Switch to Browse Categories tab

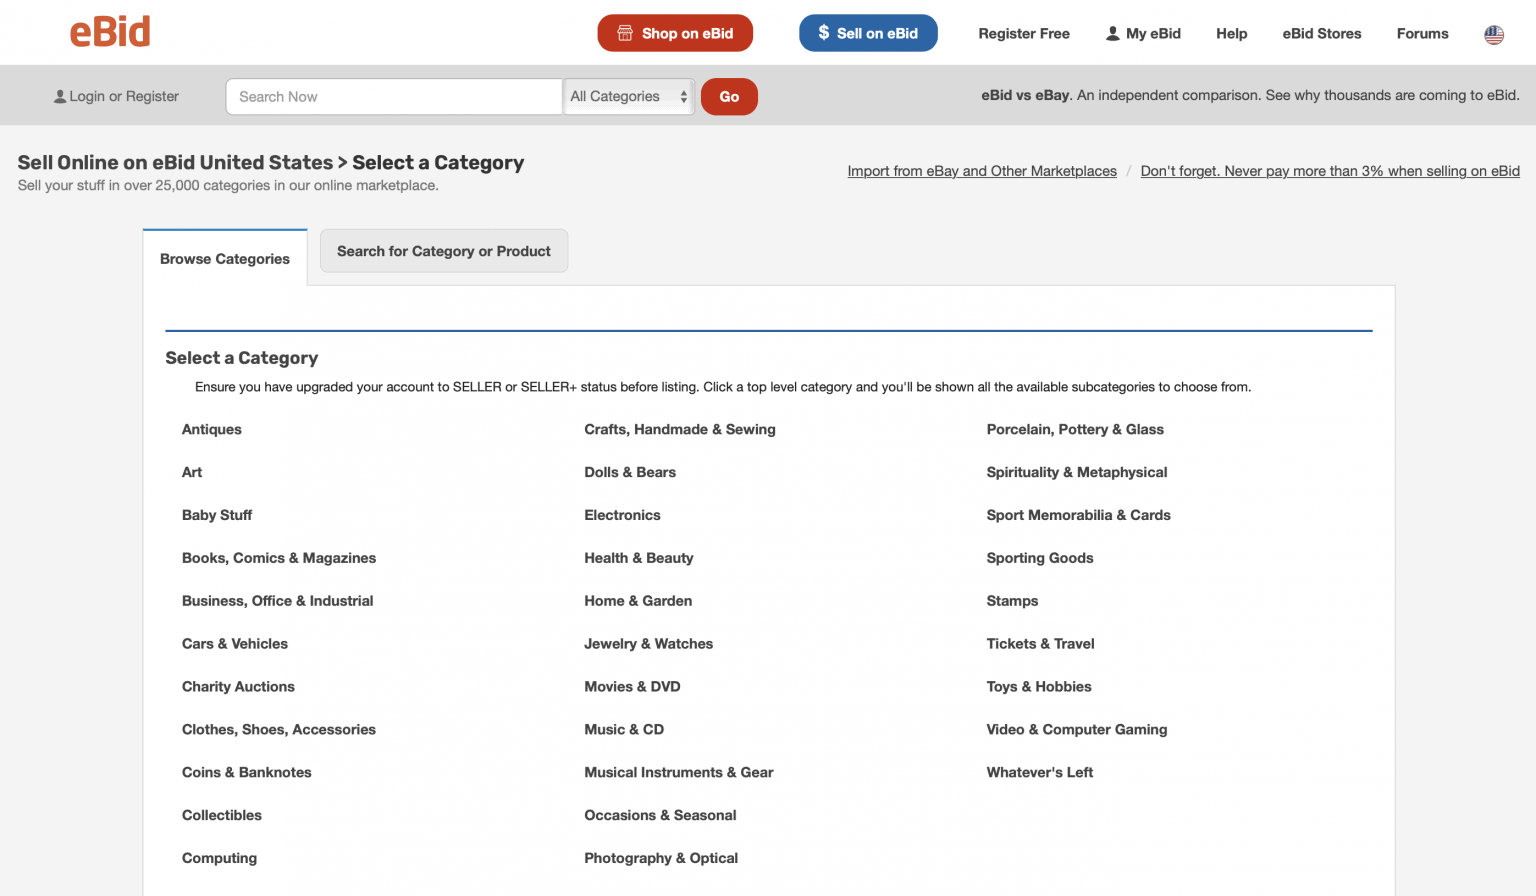point(225,259)
